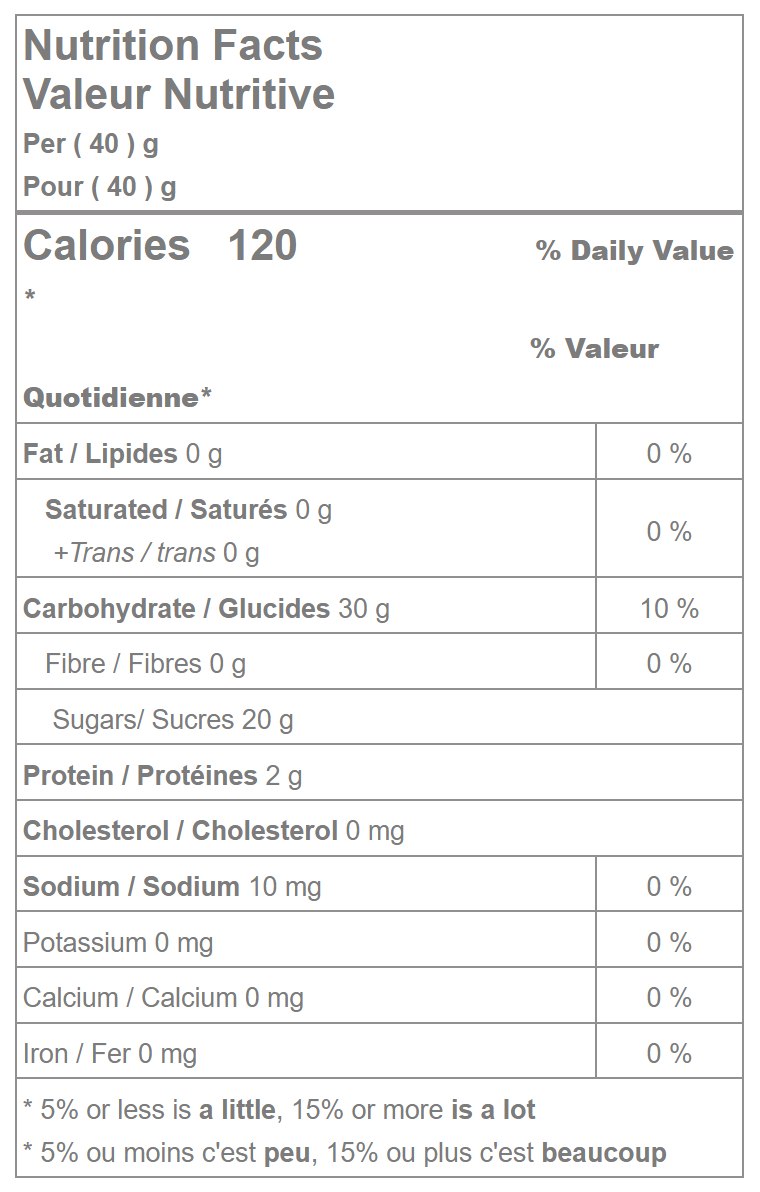Select the Iron / Fer 0 mg row
The image size is (760, 1192).
pos(110,1054)
